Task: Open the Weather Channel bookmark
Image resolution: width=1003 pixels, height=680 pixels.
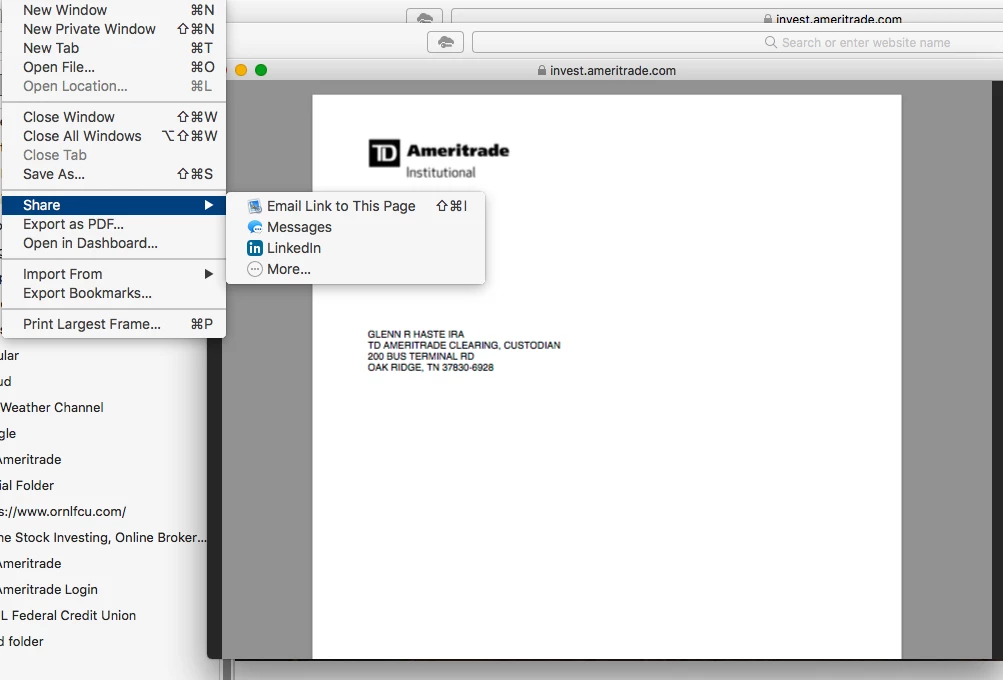Action: point(52,407)
